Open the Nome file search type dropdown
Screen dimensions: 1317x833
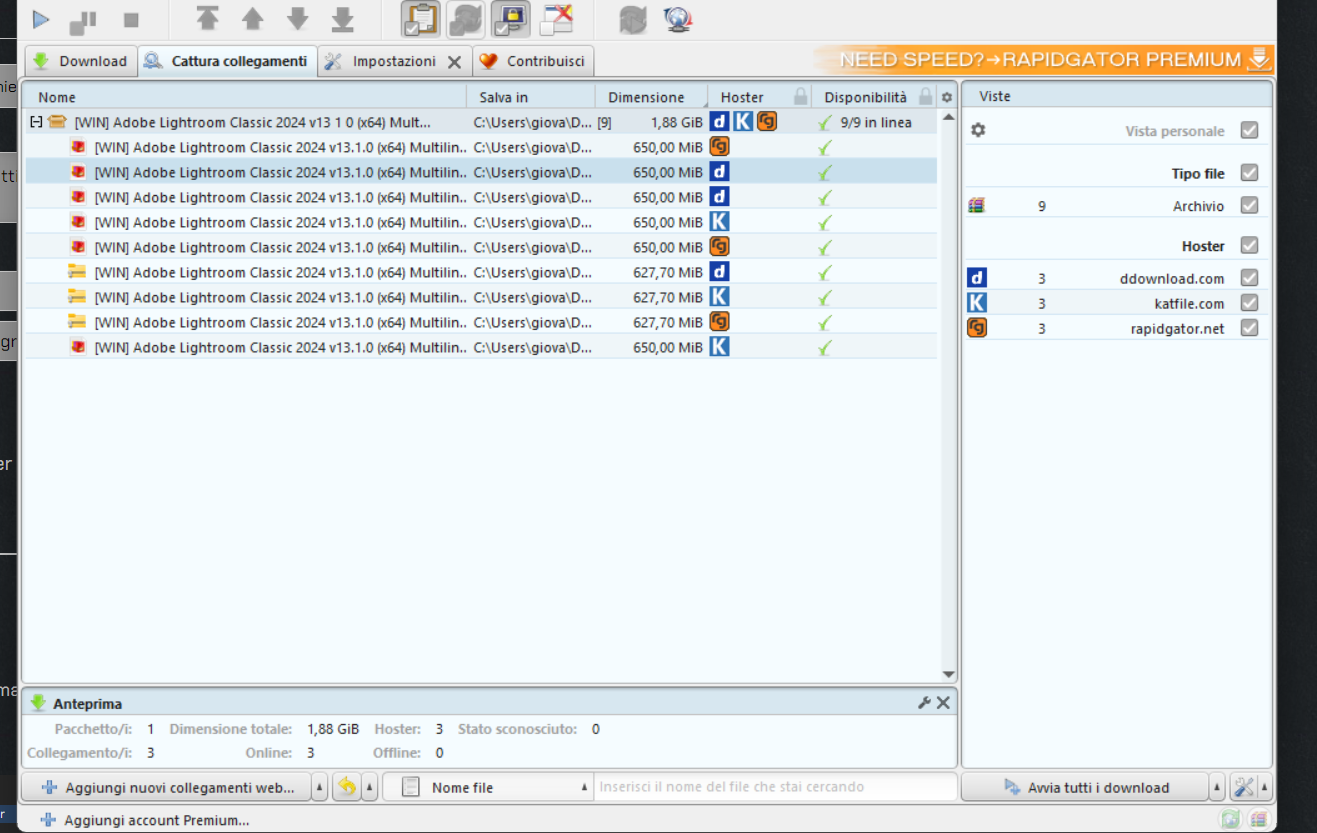pos(488,787)
